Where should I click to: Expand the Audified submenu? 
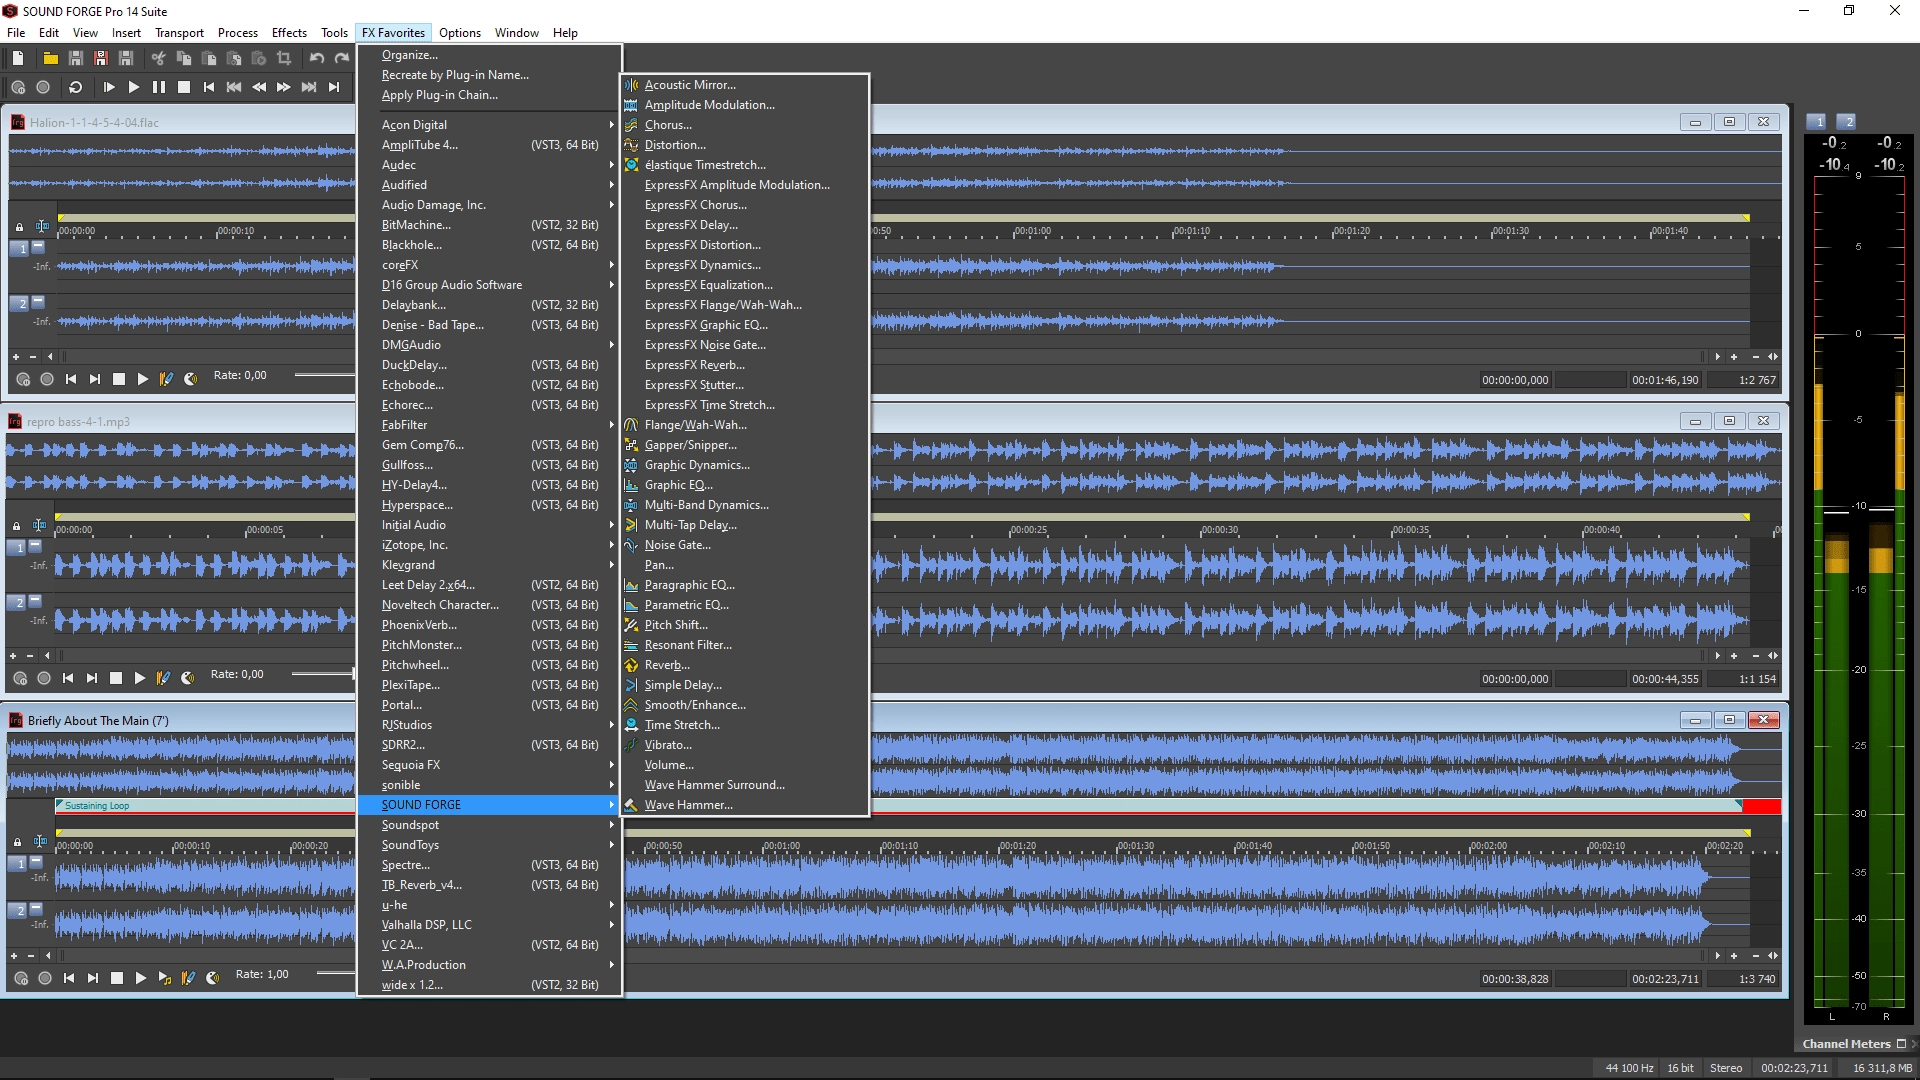click(489, 185)
